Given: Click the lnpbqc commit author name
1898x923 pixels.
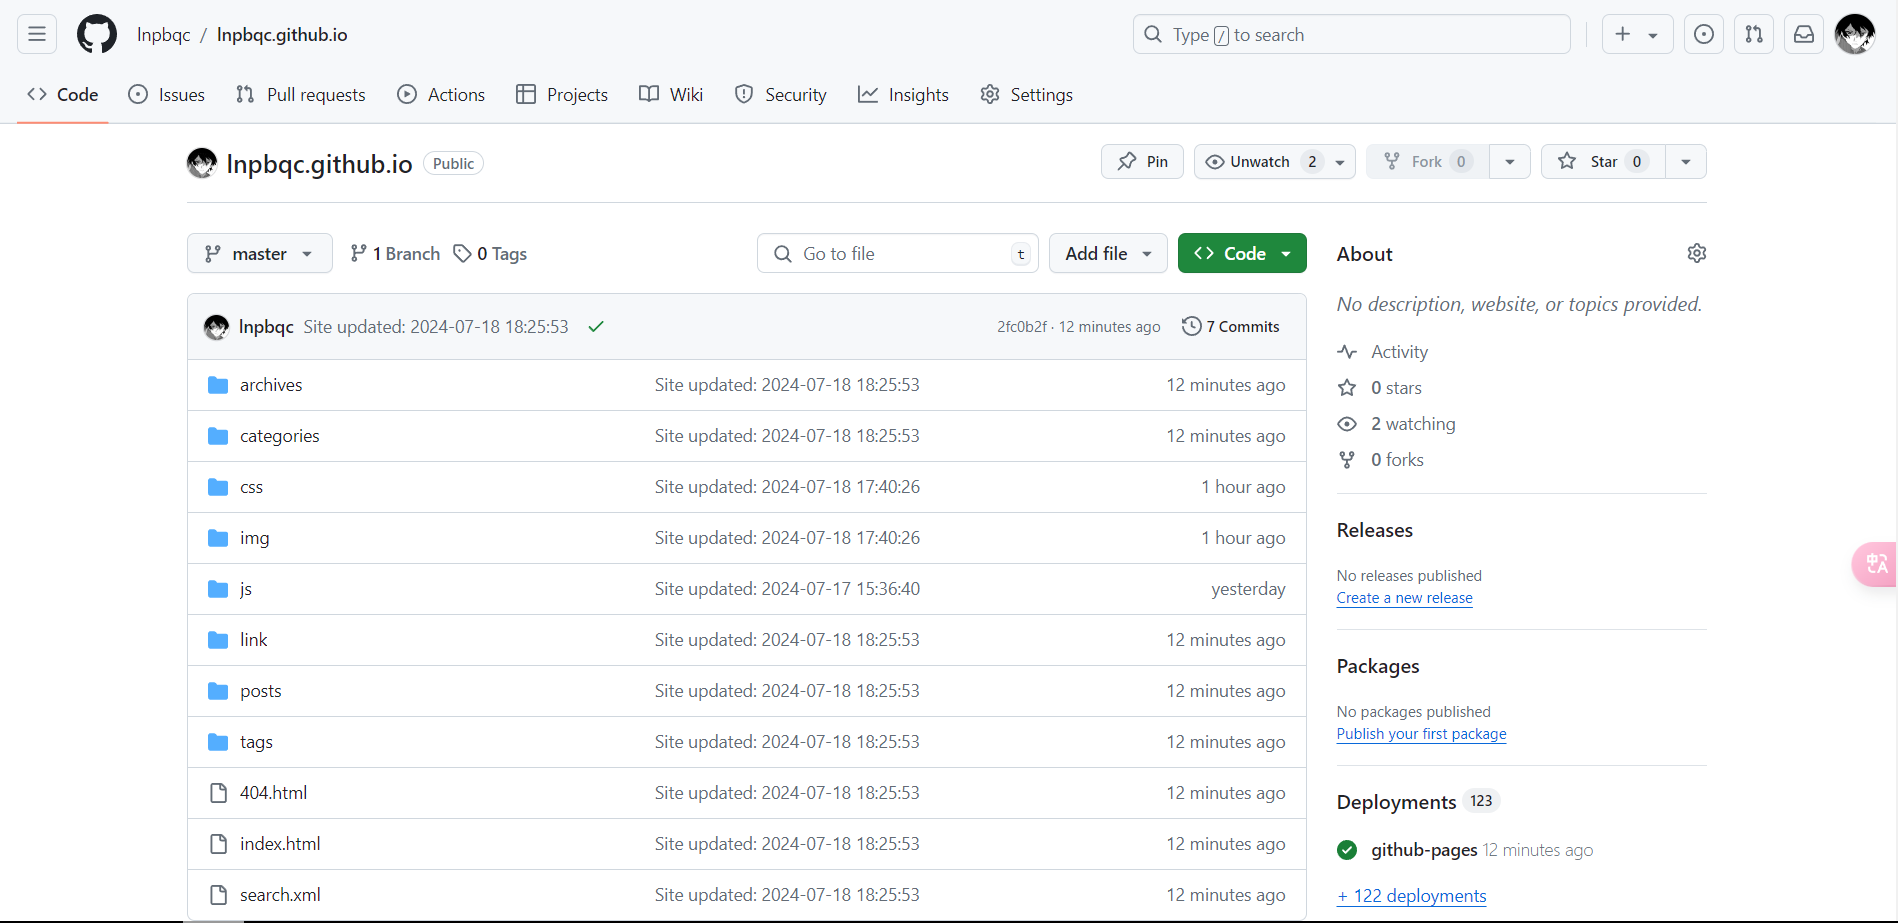Looking at the screenshot, I should pyautogui.click(x=266, y=327).
